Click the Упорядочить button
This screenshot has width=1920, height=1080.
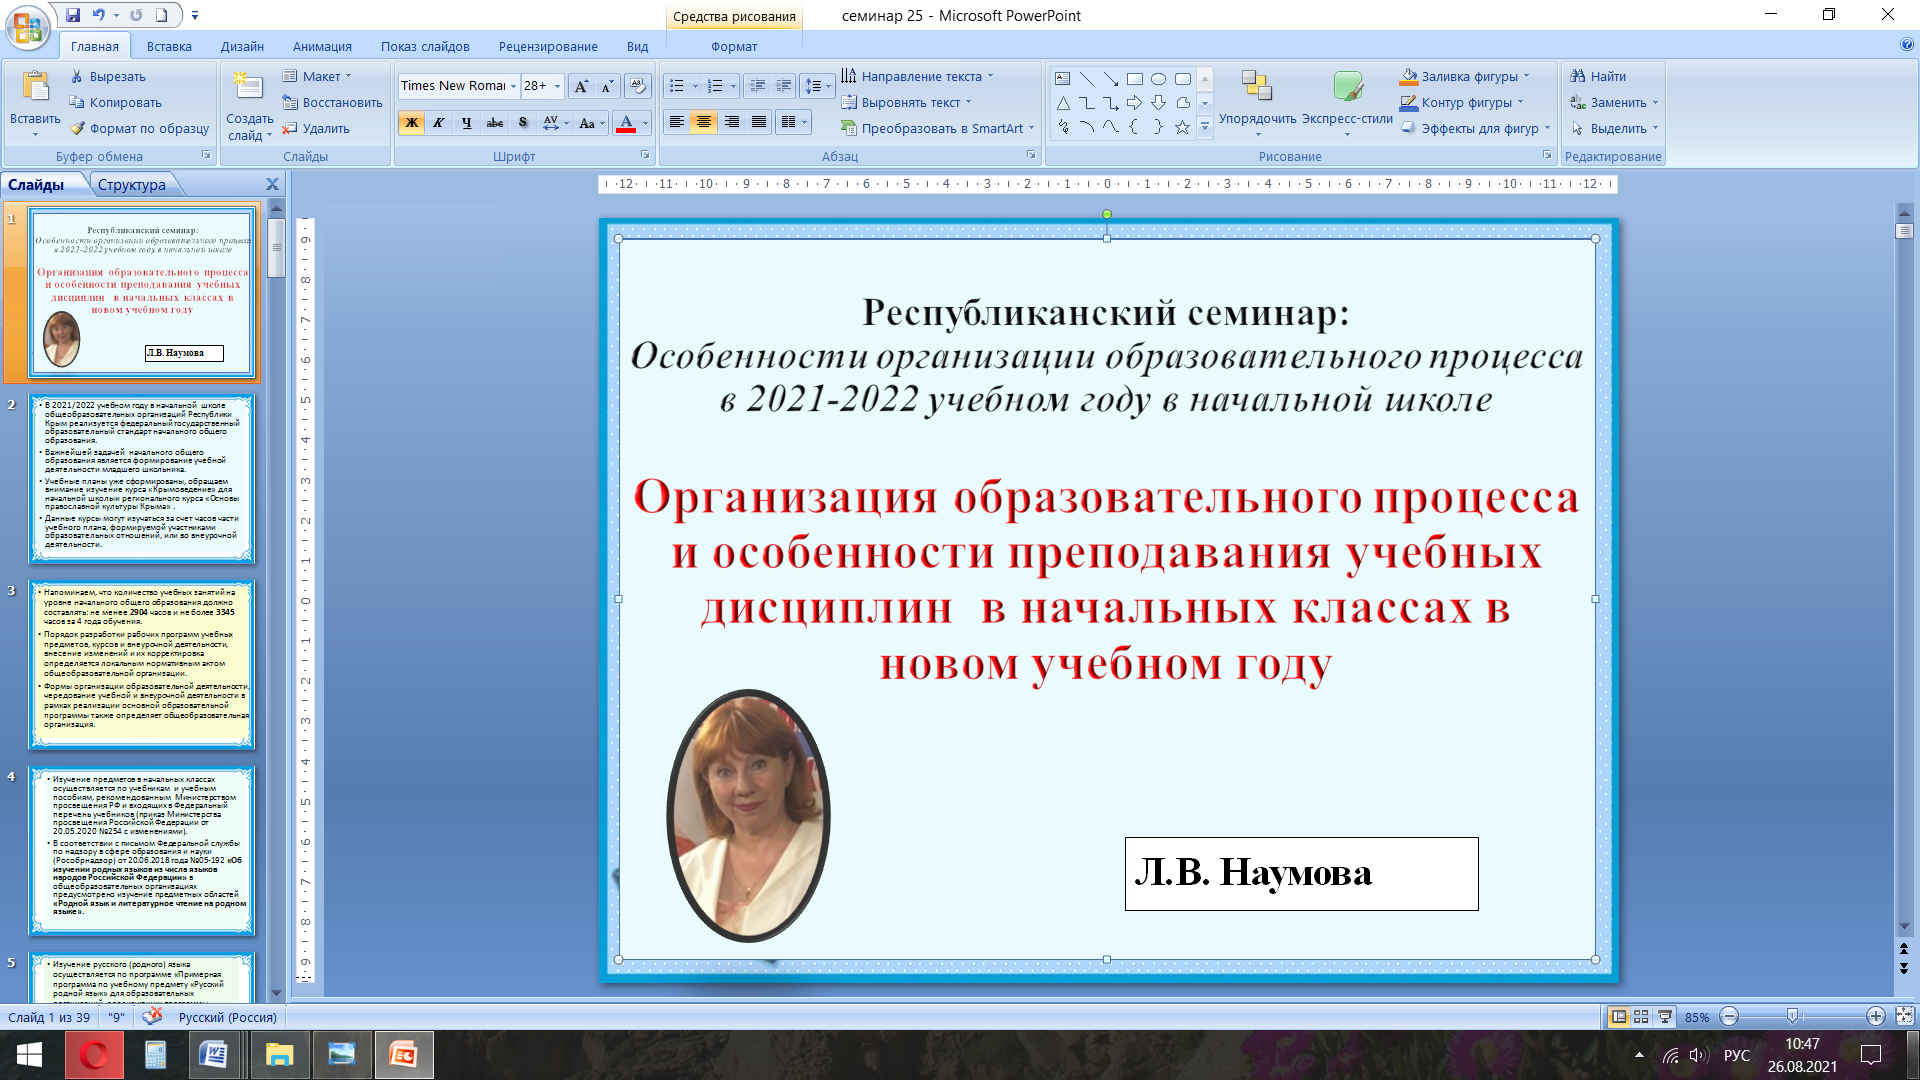pos(1257,101)
